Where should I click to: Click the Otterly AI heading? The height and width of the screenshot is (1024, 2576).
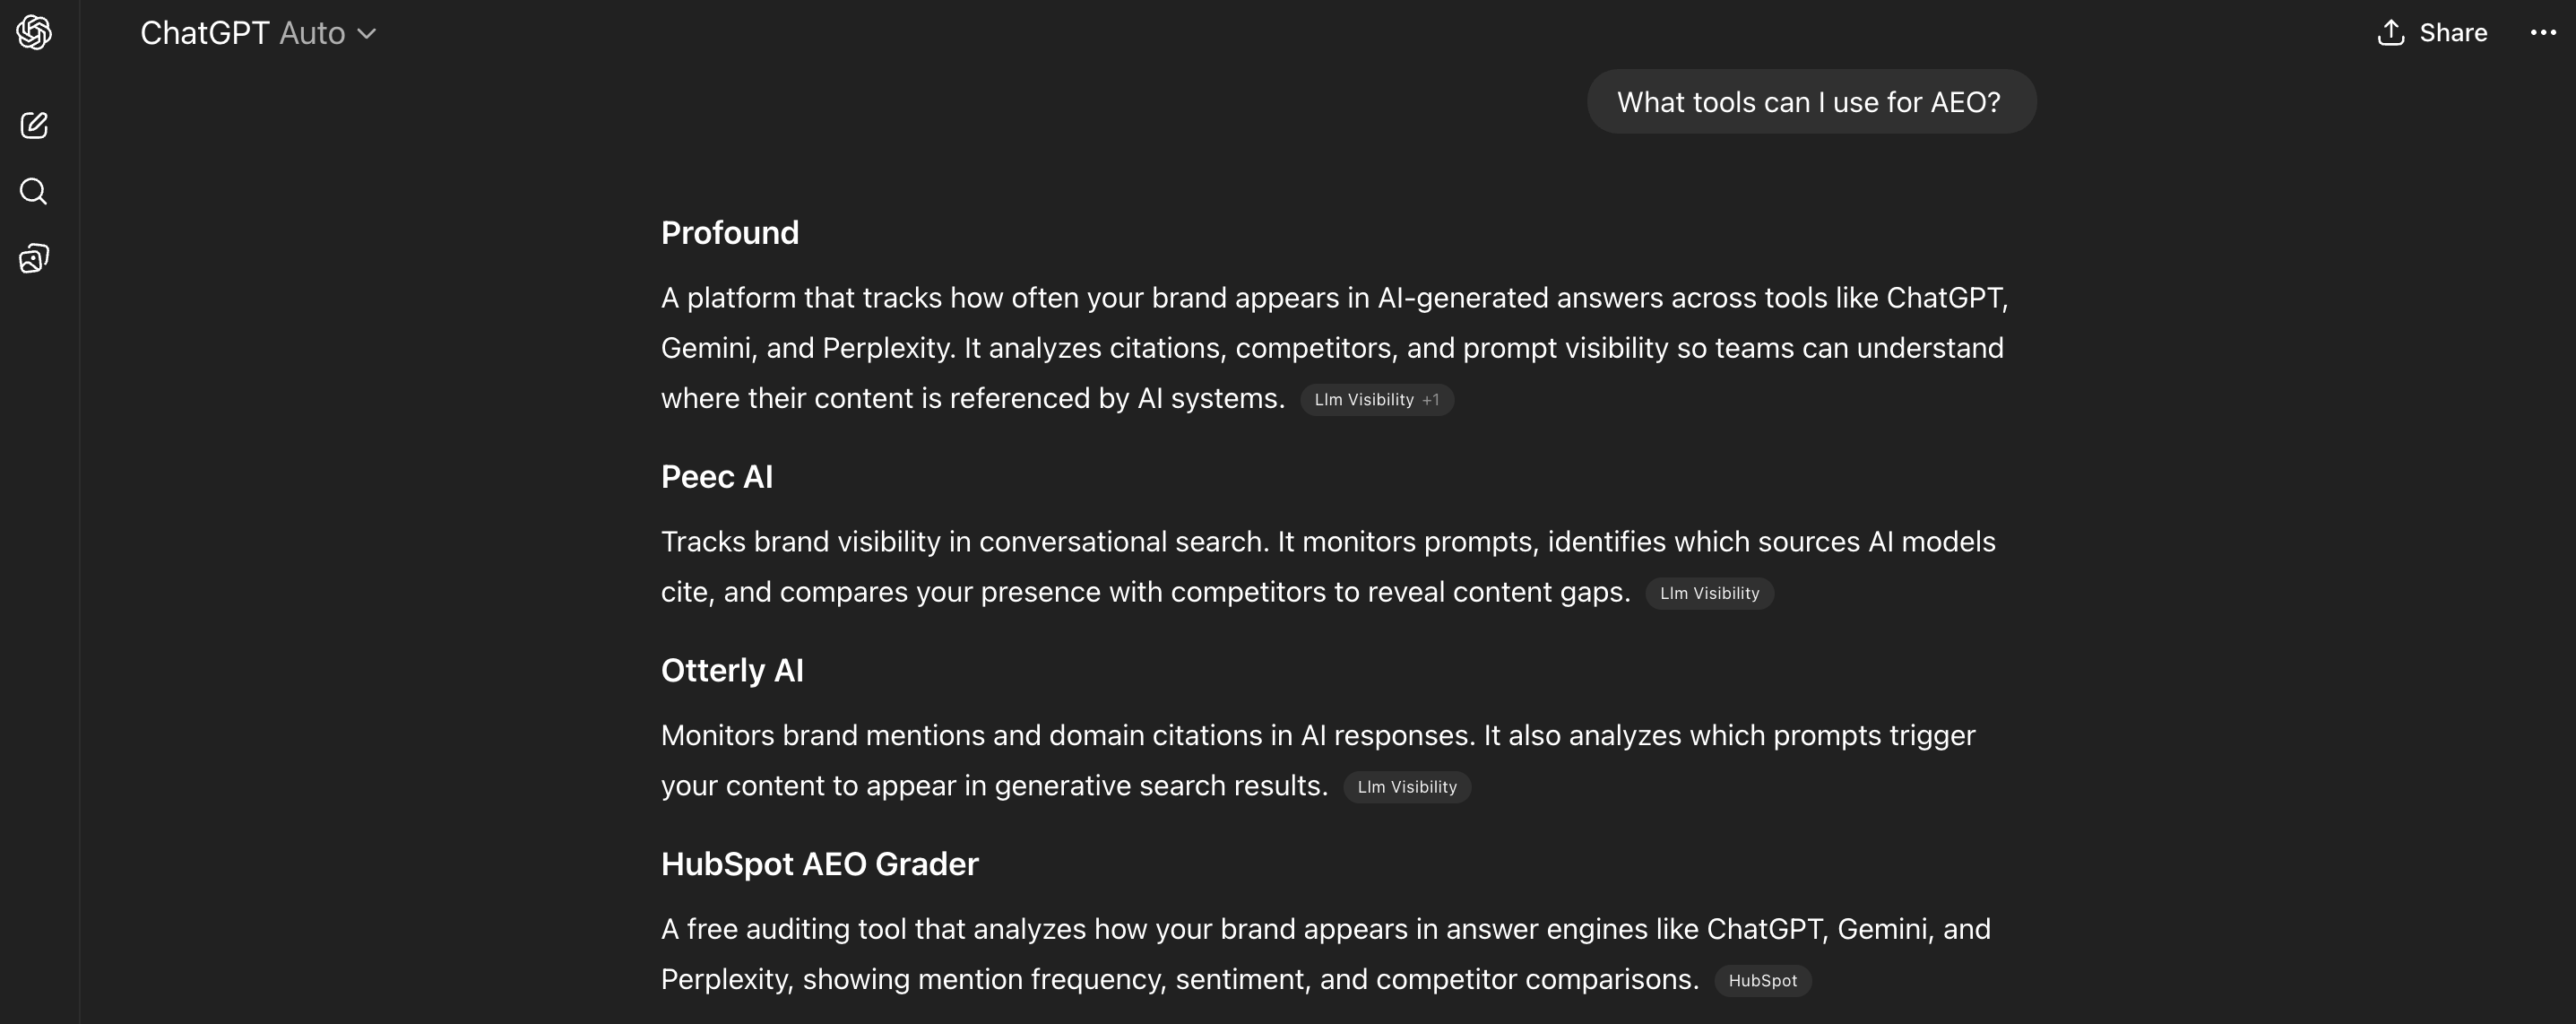point(732,671)
